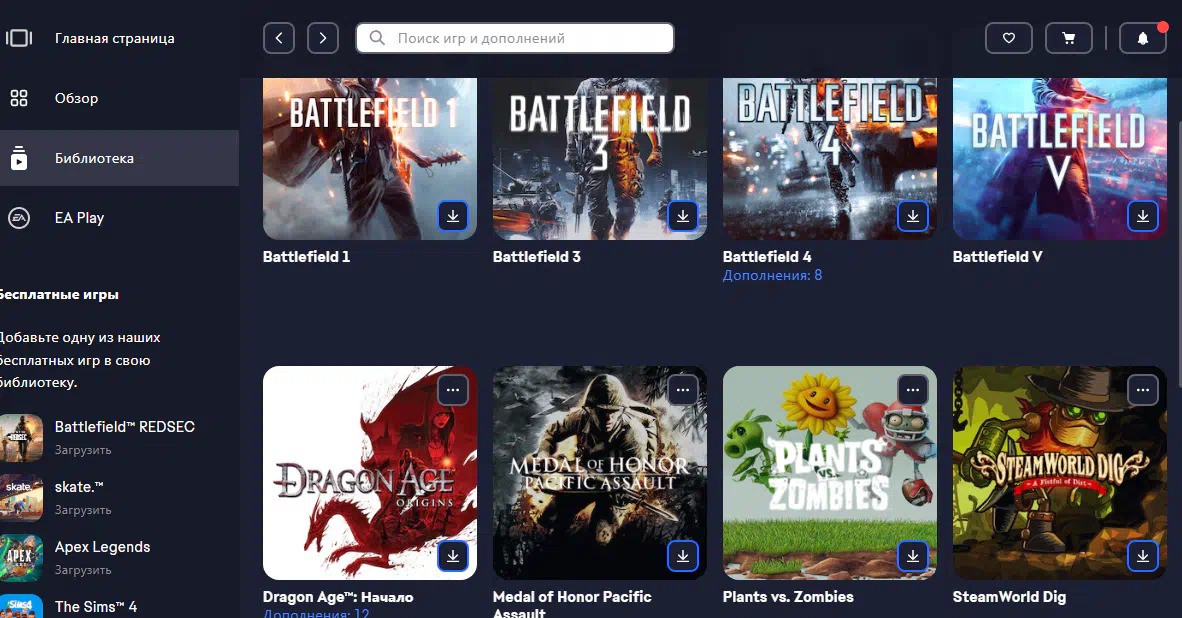1182x618 pixels.
Task: Click the sidebar collapse icon
Action: pos(19,38)
